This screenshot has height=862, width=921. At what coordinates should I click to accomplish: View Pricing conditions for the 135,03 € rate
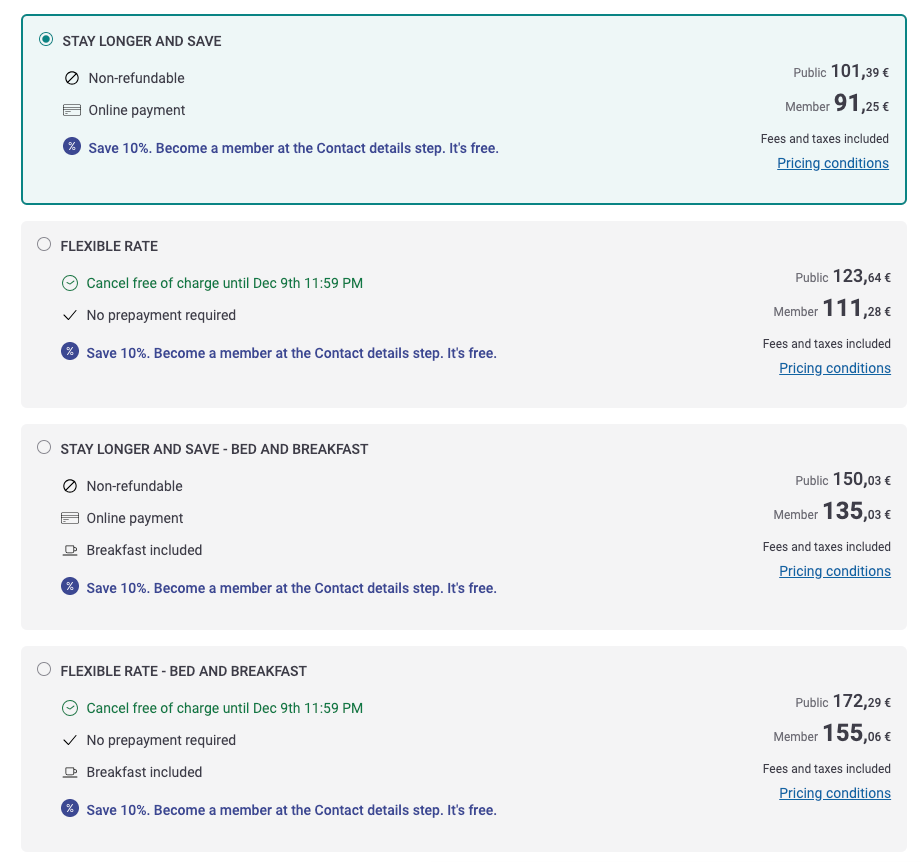(x=835, y=571)
